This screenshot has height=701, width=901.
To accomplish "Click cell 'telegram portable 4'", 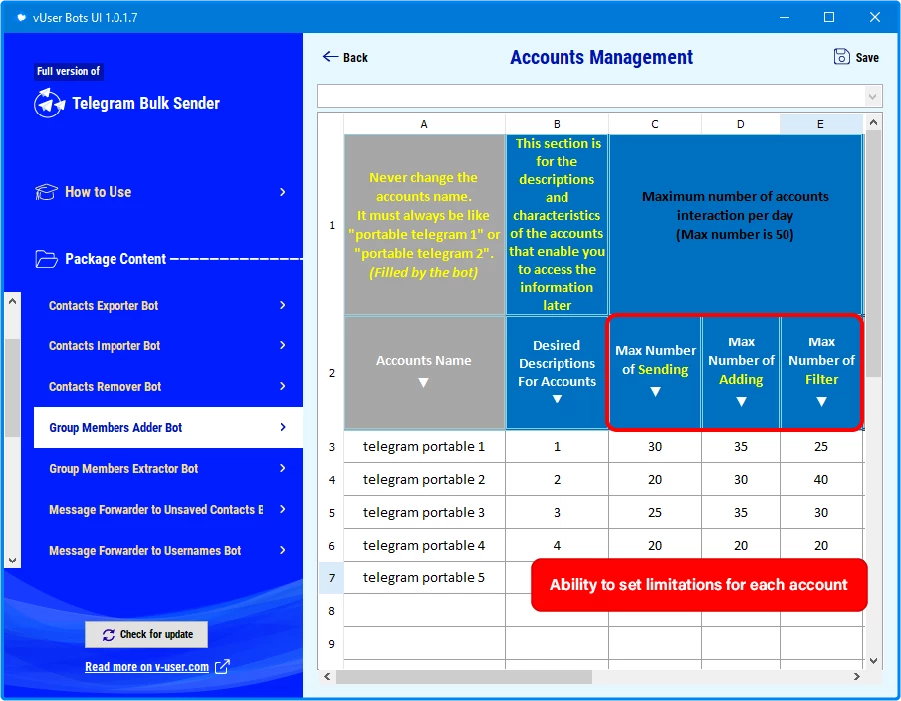I will [424, 545].
